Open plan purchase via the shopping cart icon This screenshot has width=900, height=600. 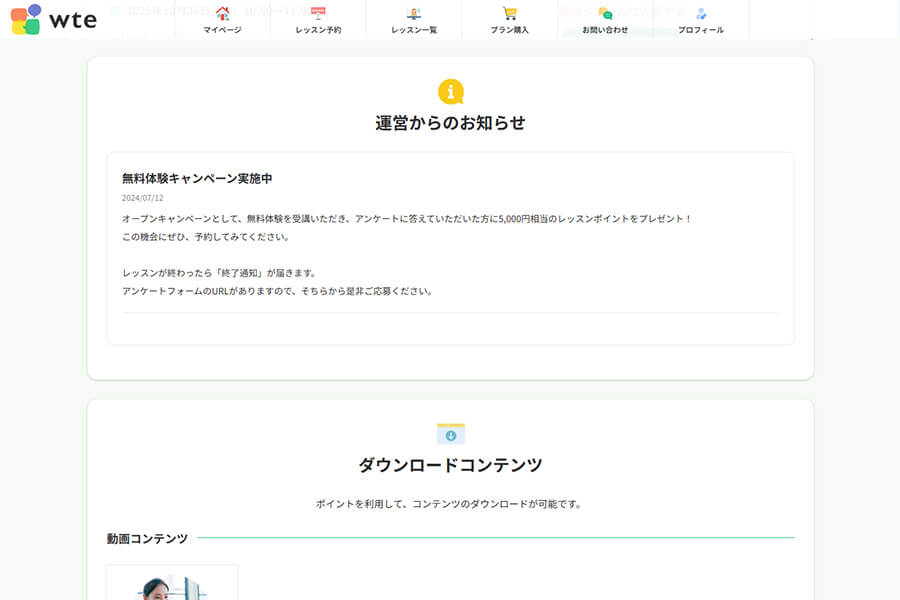510,12
